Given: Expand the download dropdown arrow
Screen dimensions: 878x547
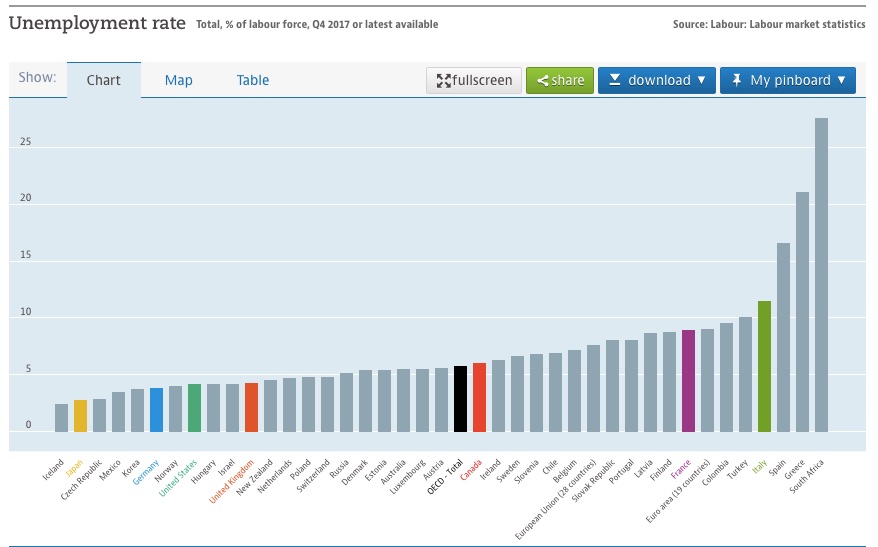Looking at the screenshot, I should 701,80.
